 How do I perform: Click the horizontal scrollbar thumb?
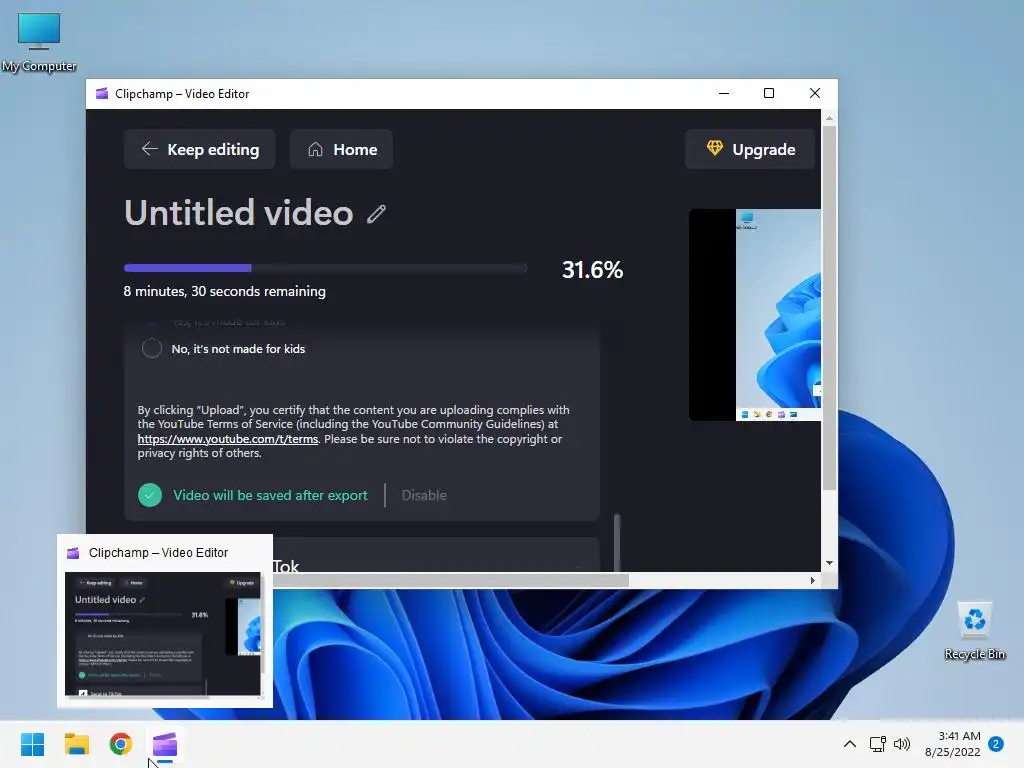(x=451, y=580)
